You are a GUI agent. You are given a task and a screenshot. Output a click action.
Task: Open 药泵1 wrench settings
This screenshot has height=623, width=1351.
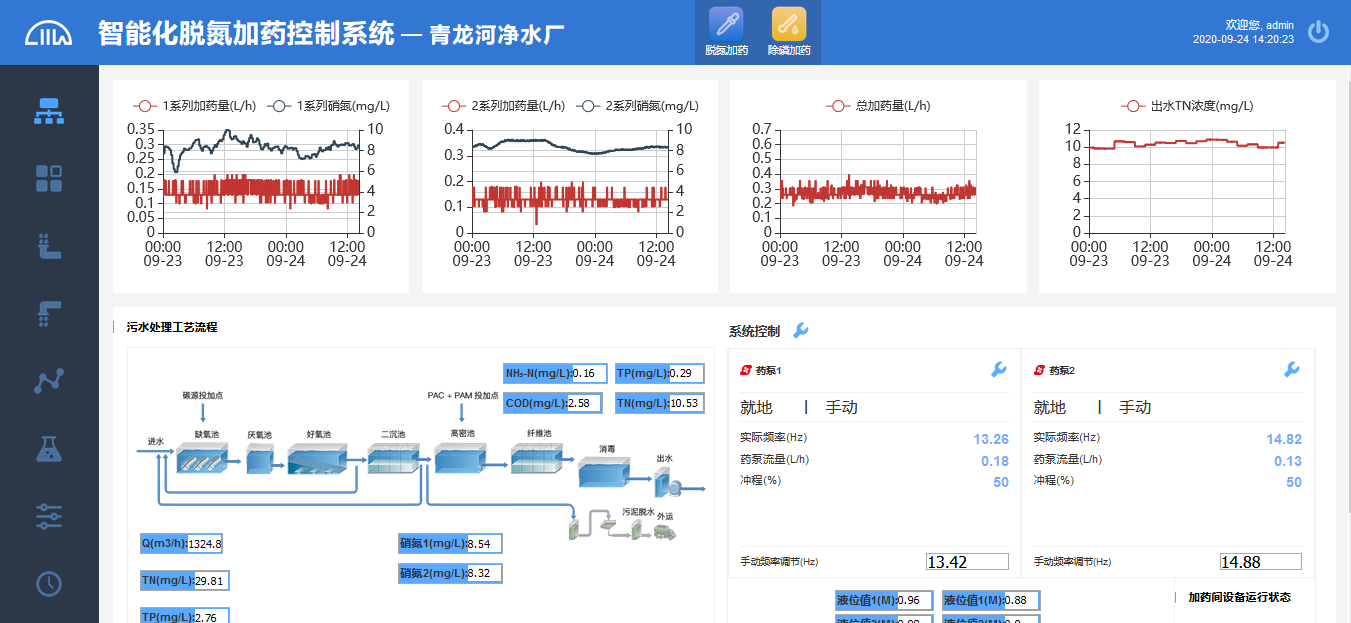[998, 370]
